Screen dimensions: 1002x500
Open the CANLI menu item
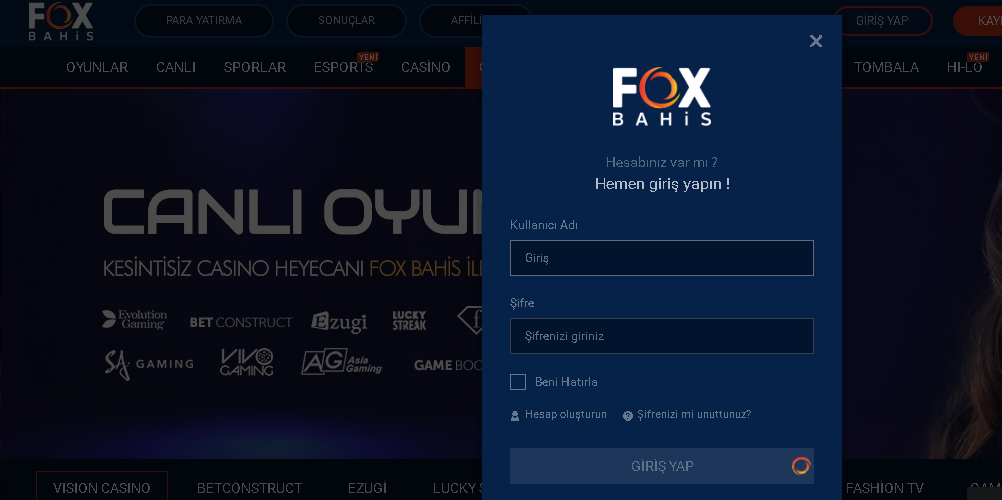tap(176, 67)
